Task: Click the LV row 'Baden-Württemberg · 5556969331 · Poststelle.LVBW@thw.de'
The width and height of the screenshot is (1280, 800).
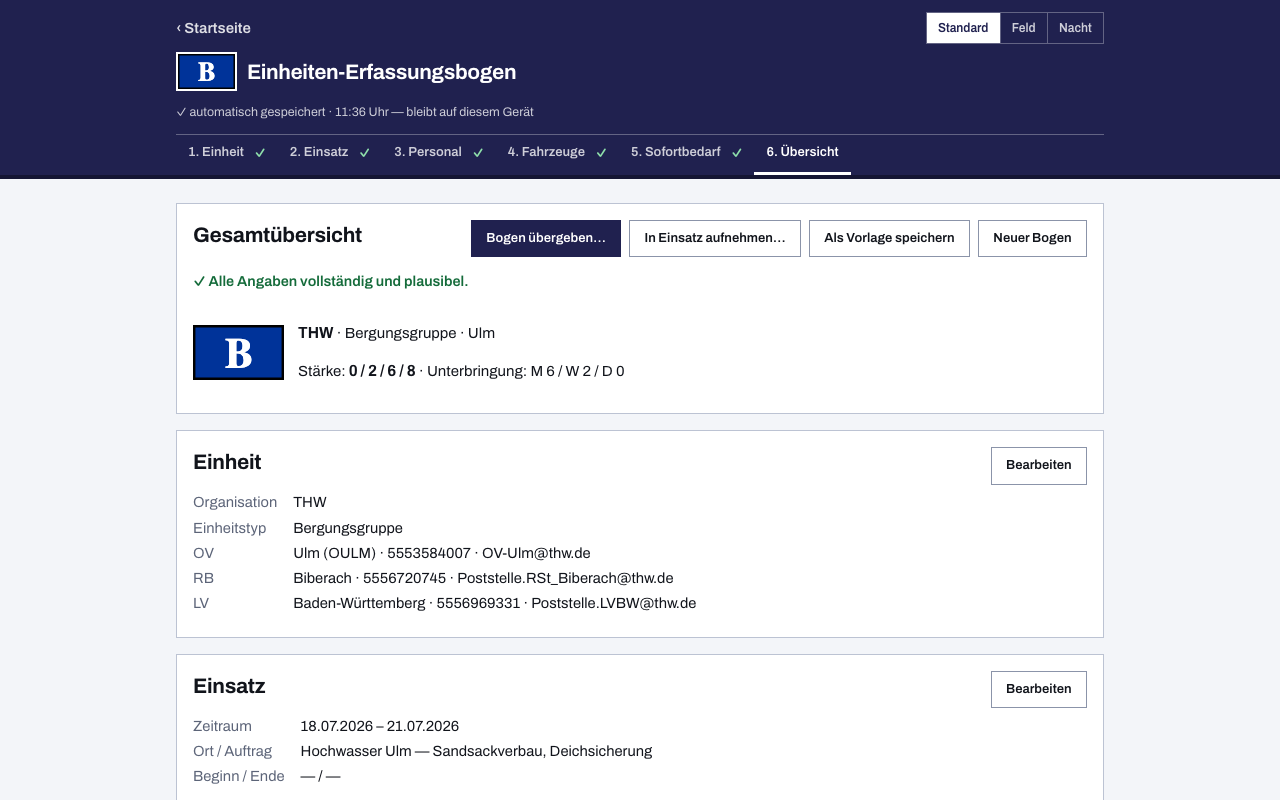Action: (495, 603)
